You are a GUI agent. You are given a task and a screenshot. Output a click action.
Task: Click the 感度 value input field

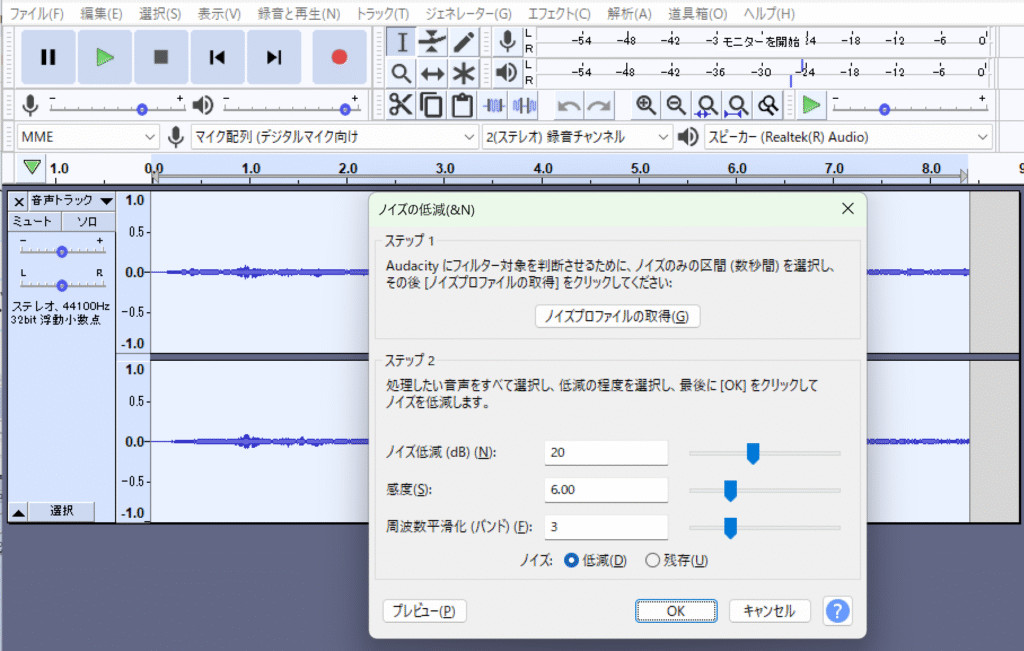click(x=606, y=490)
